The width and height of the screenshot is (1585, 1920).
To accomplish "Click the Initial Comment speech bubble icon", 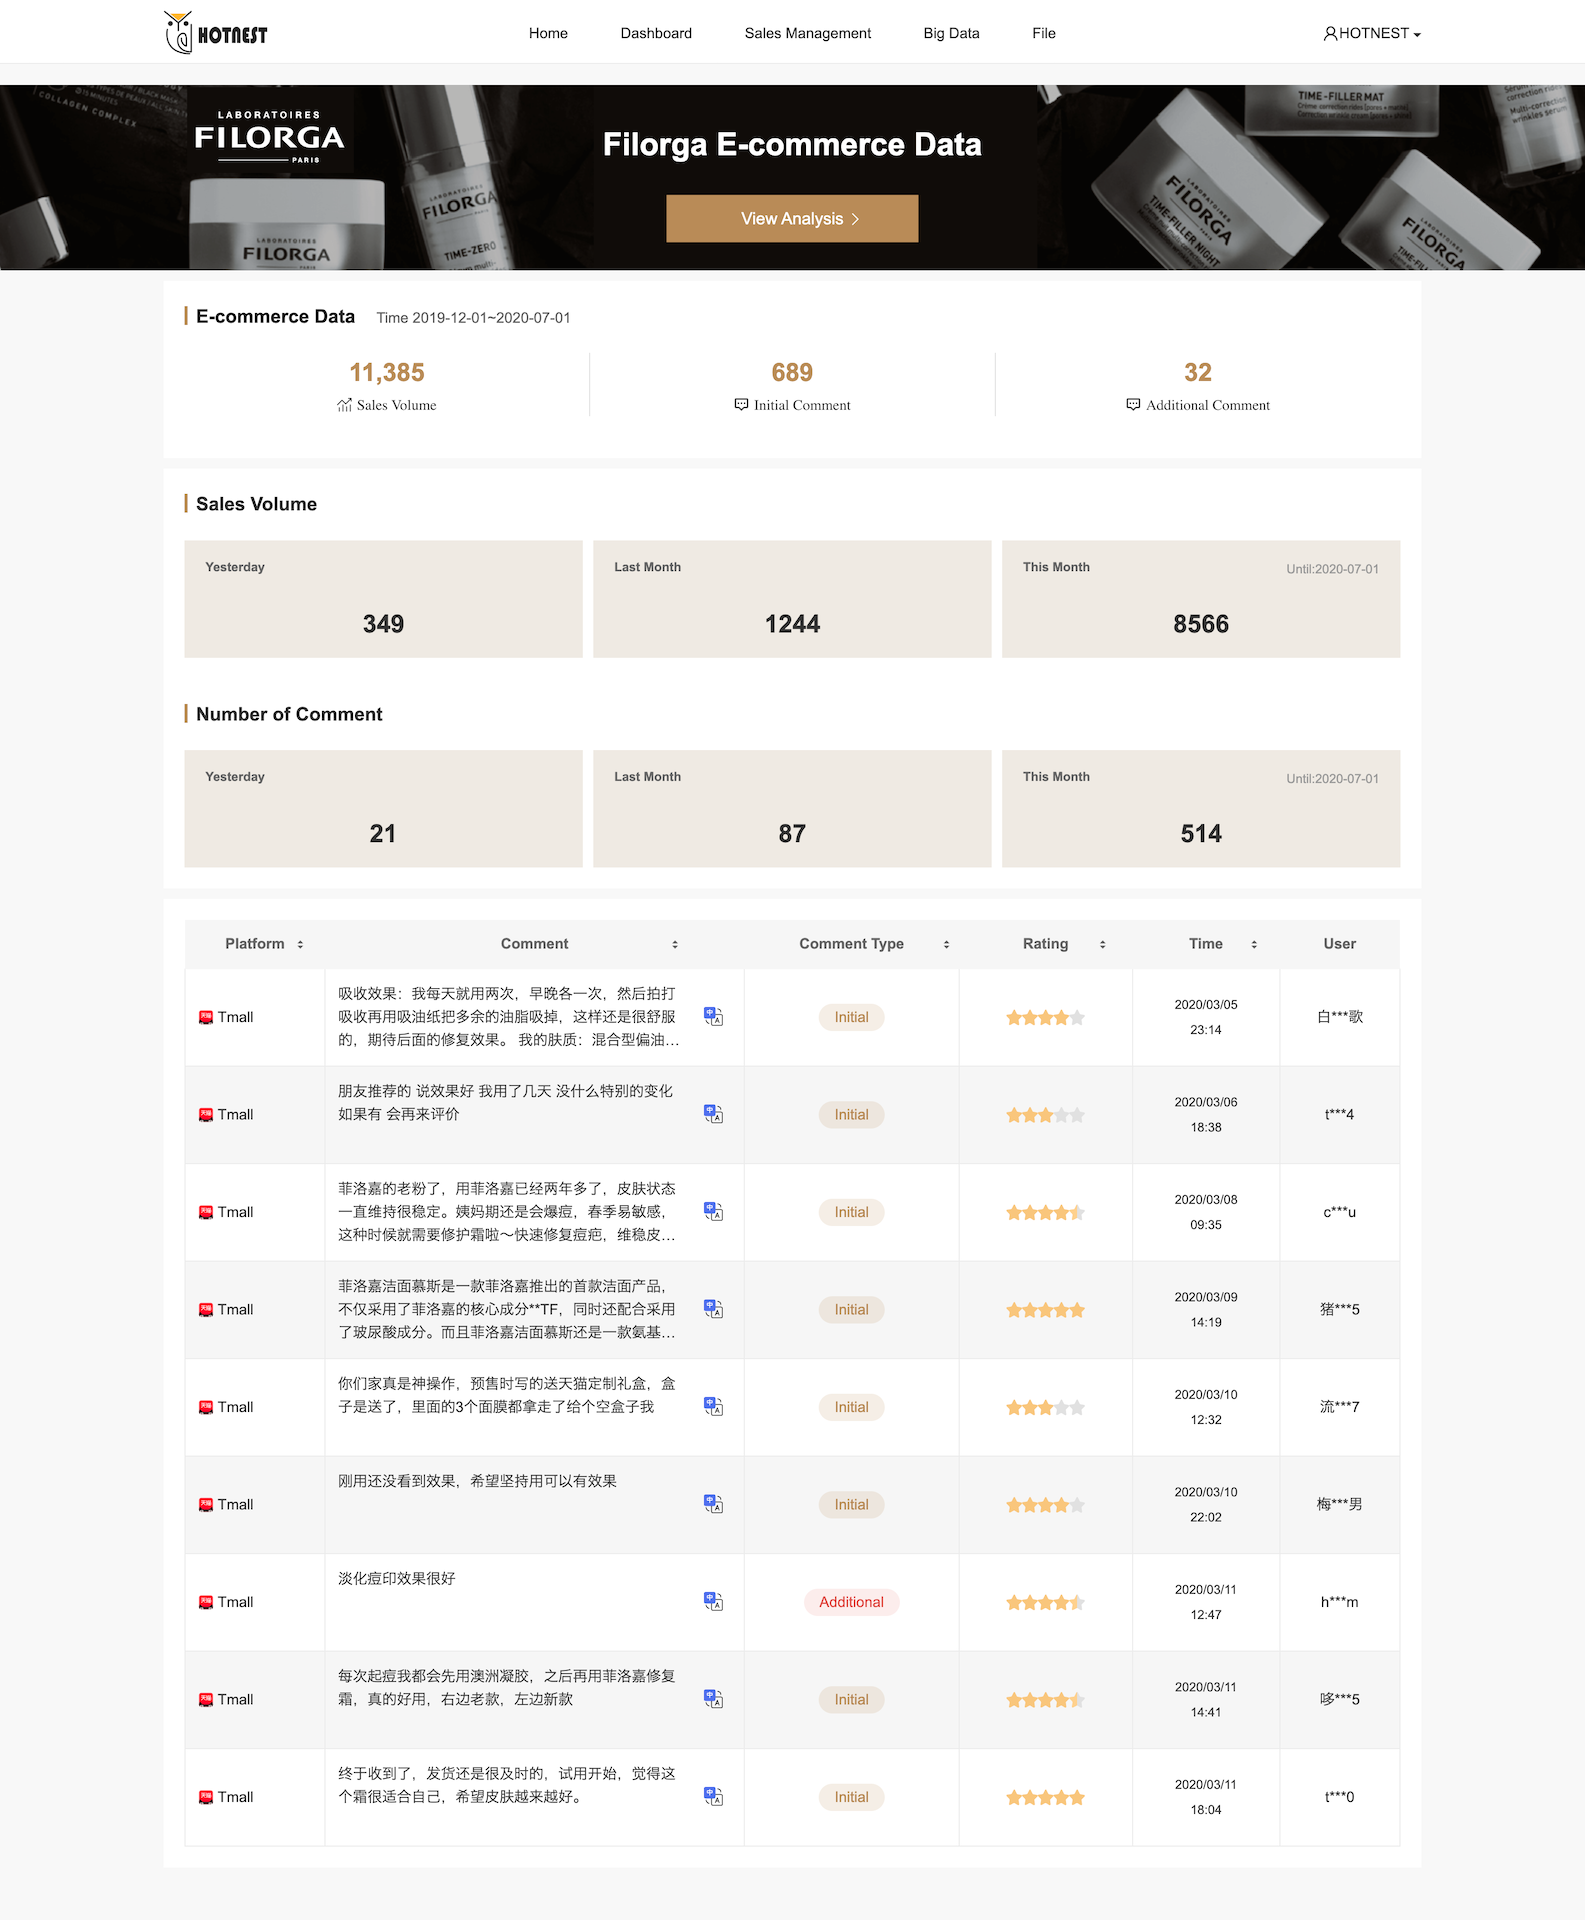I will pyautogui.click(x=741, y=405).
